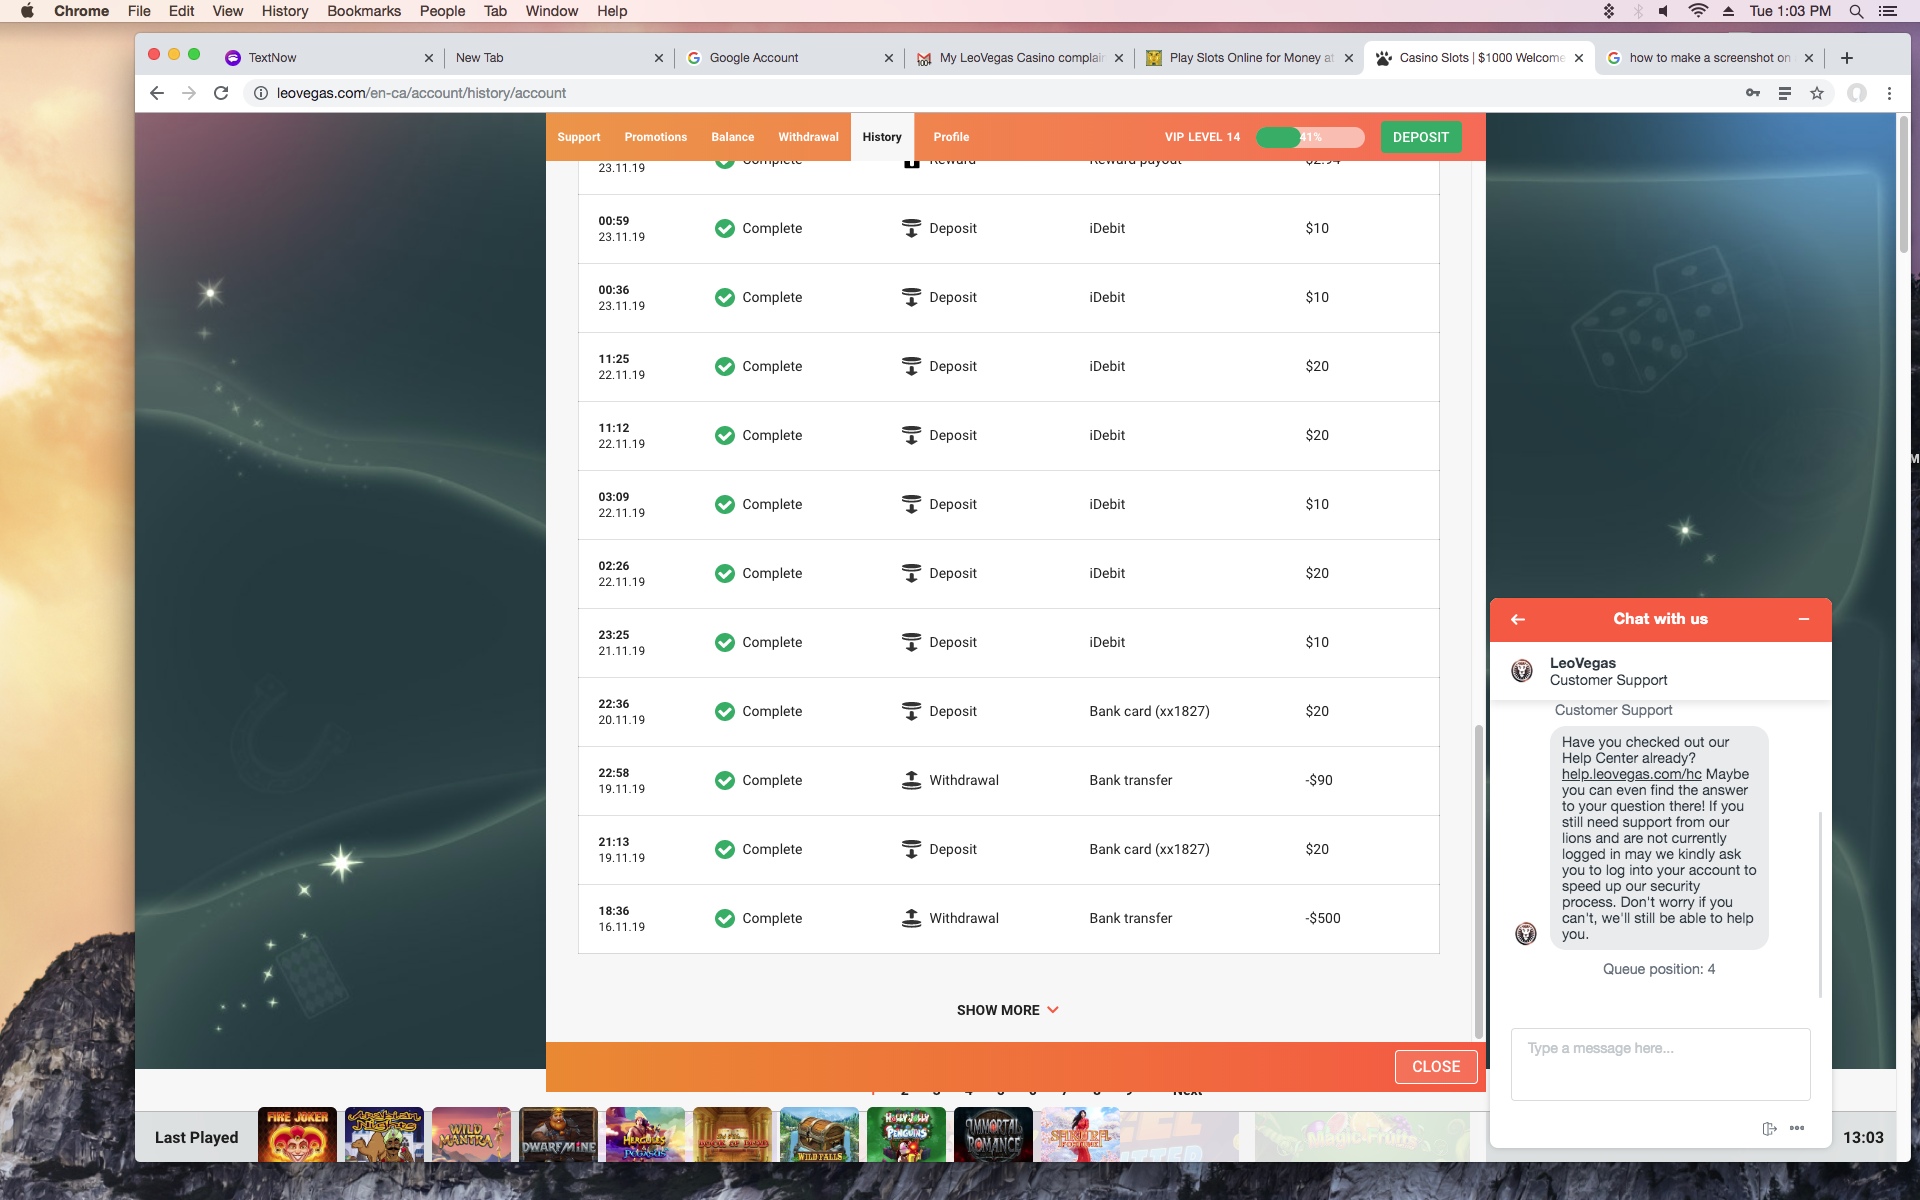Screen dimensions: 1920x1200
Task: Open chat more options dots
Action: tap(1797, 1128)
